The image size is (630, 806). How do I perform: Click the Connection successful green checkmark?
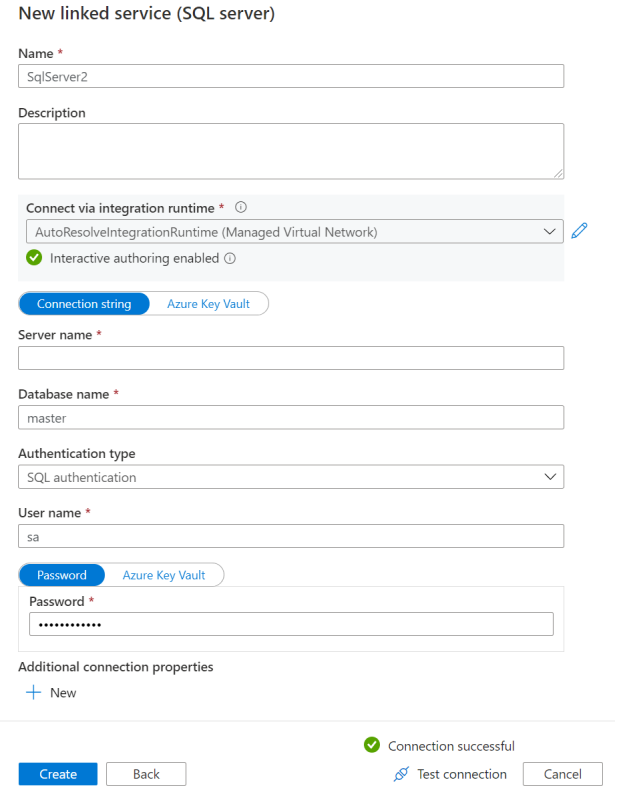point(371,746)
